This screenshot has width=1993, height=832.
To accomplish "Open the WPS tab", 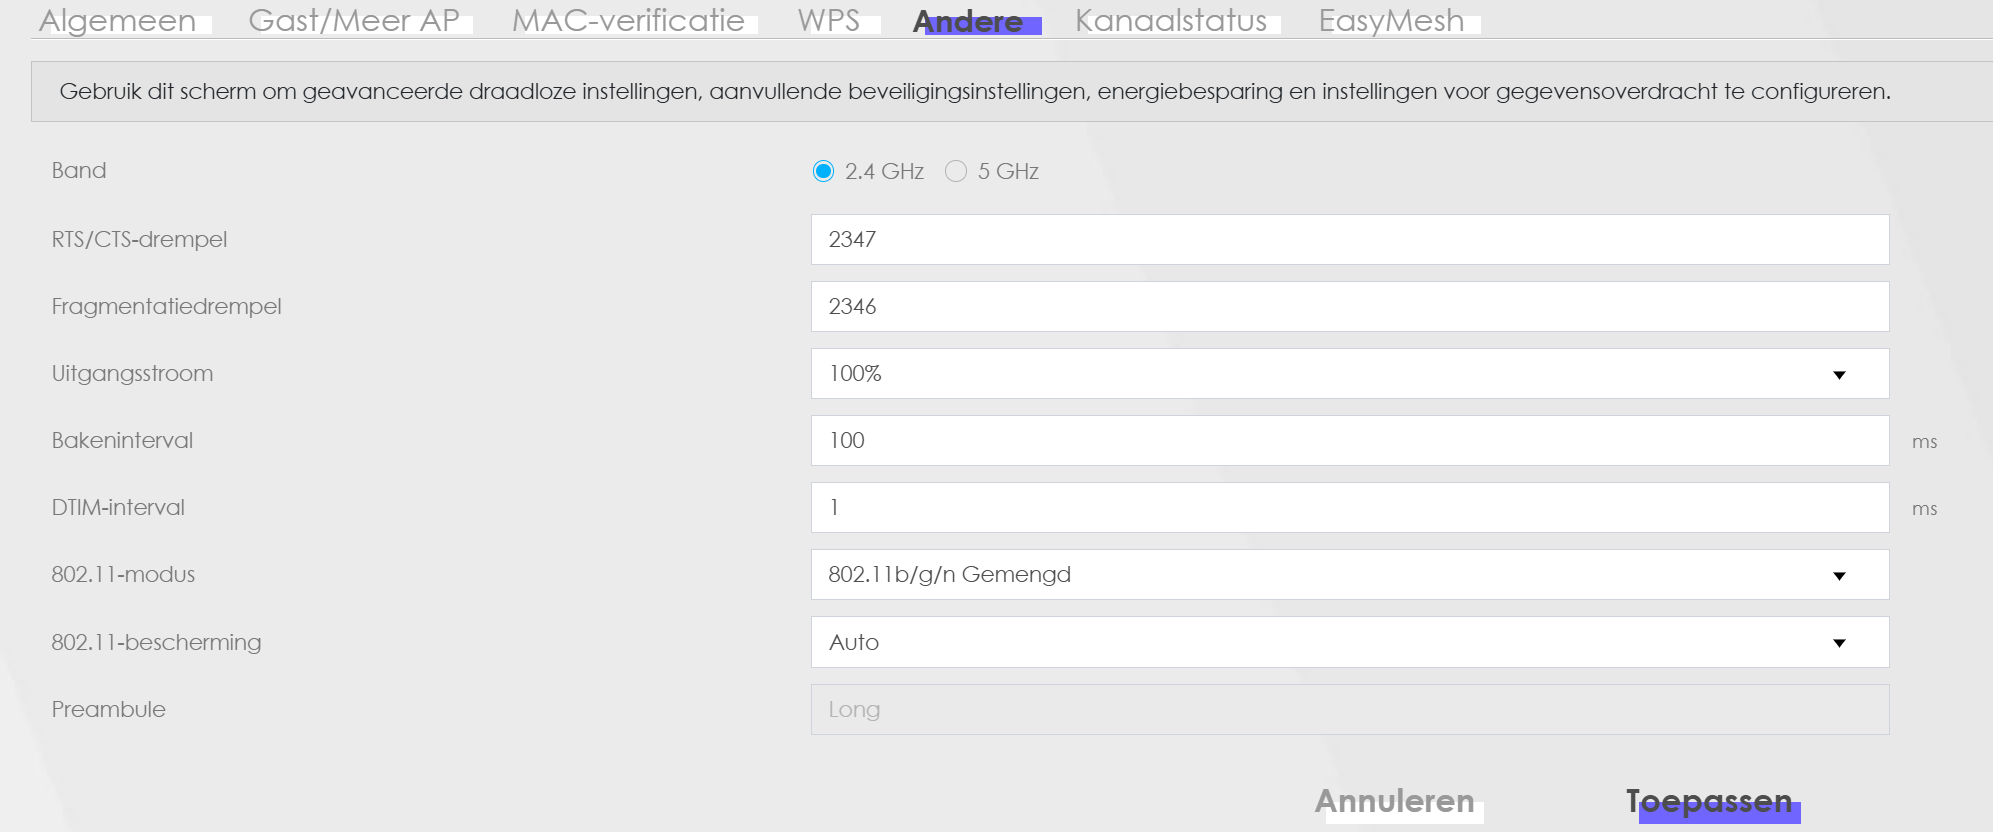I will click(x=829, y=20).
